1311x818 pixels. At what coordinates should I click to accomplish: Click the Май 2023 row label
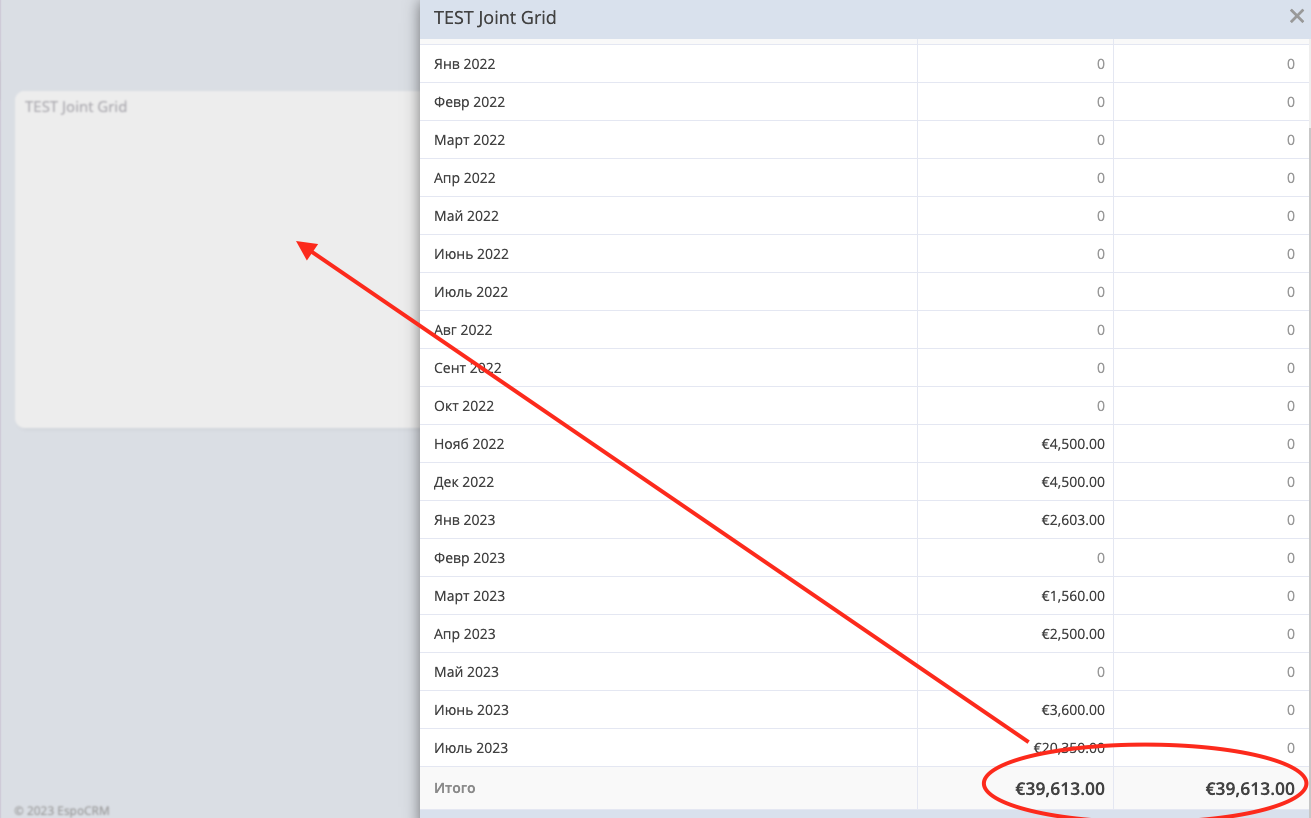click(466, 672)
